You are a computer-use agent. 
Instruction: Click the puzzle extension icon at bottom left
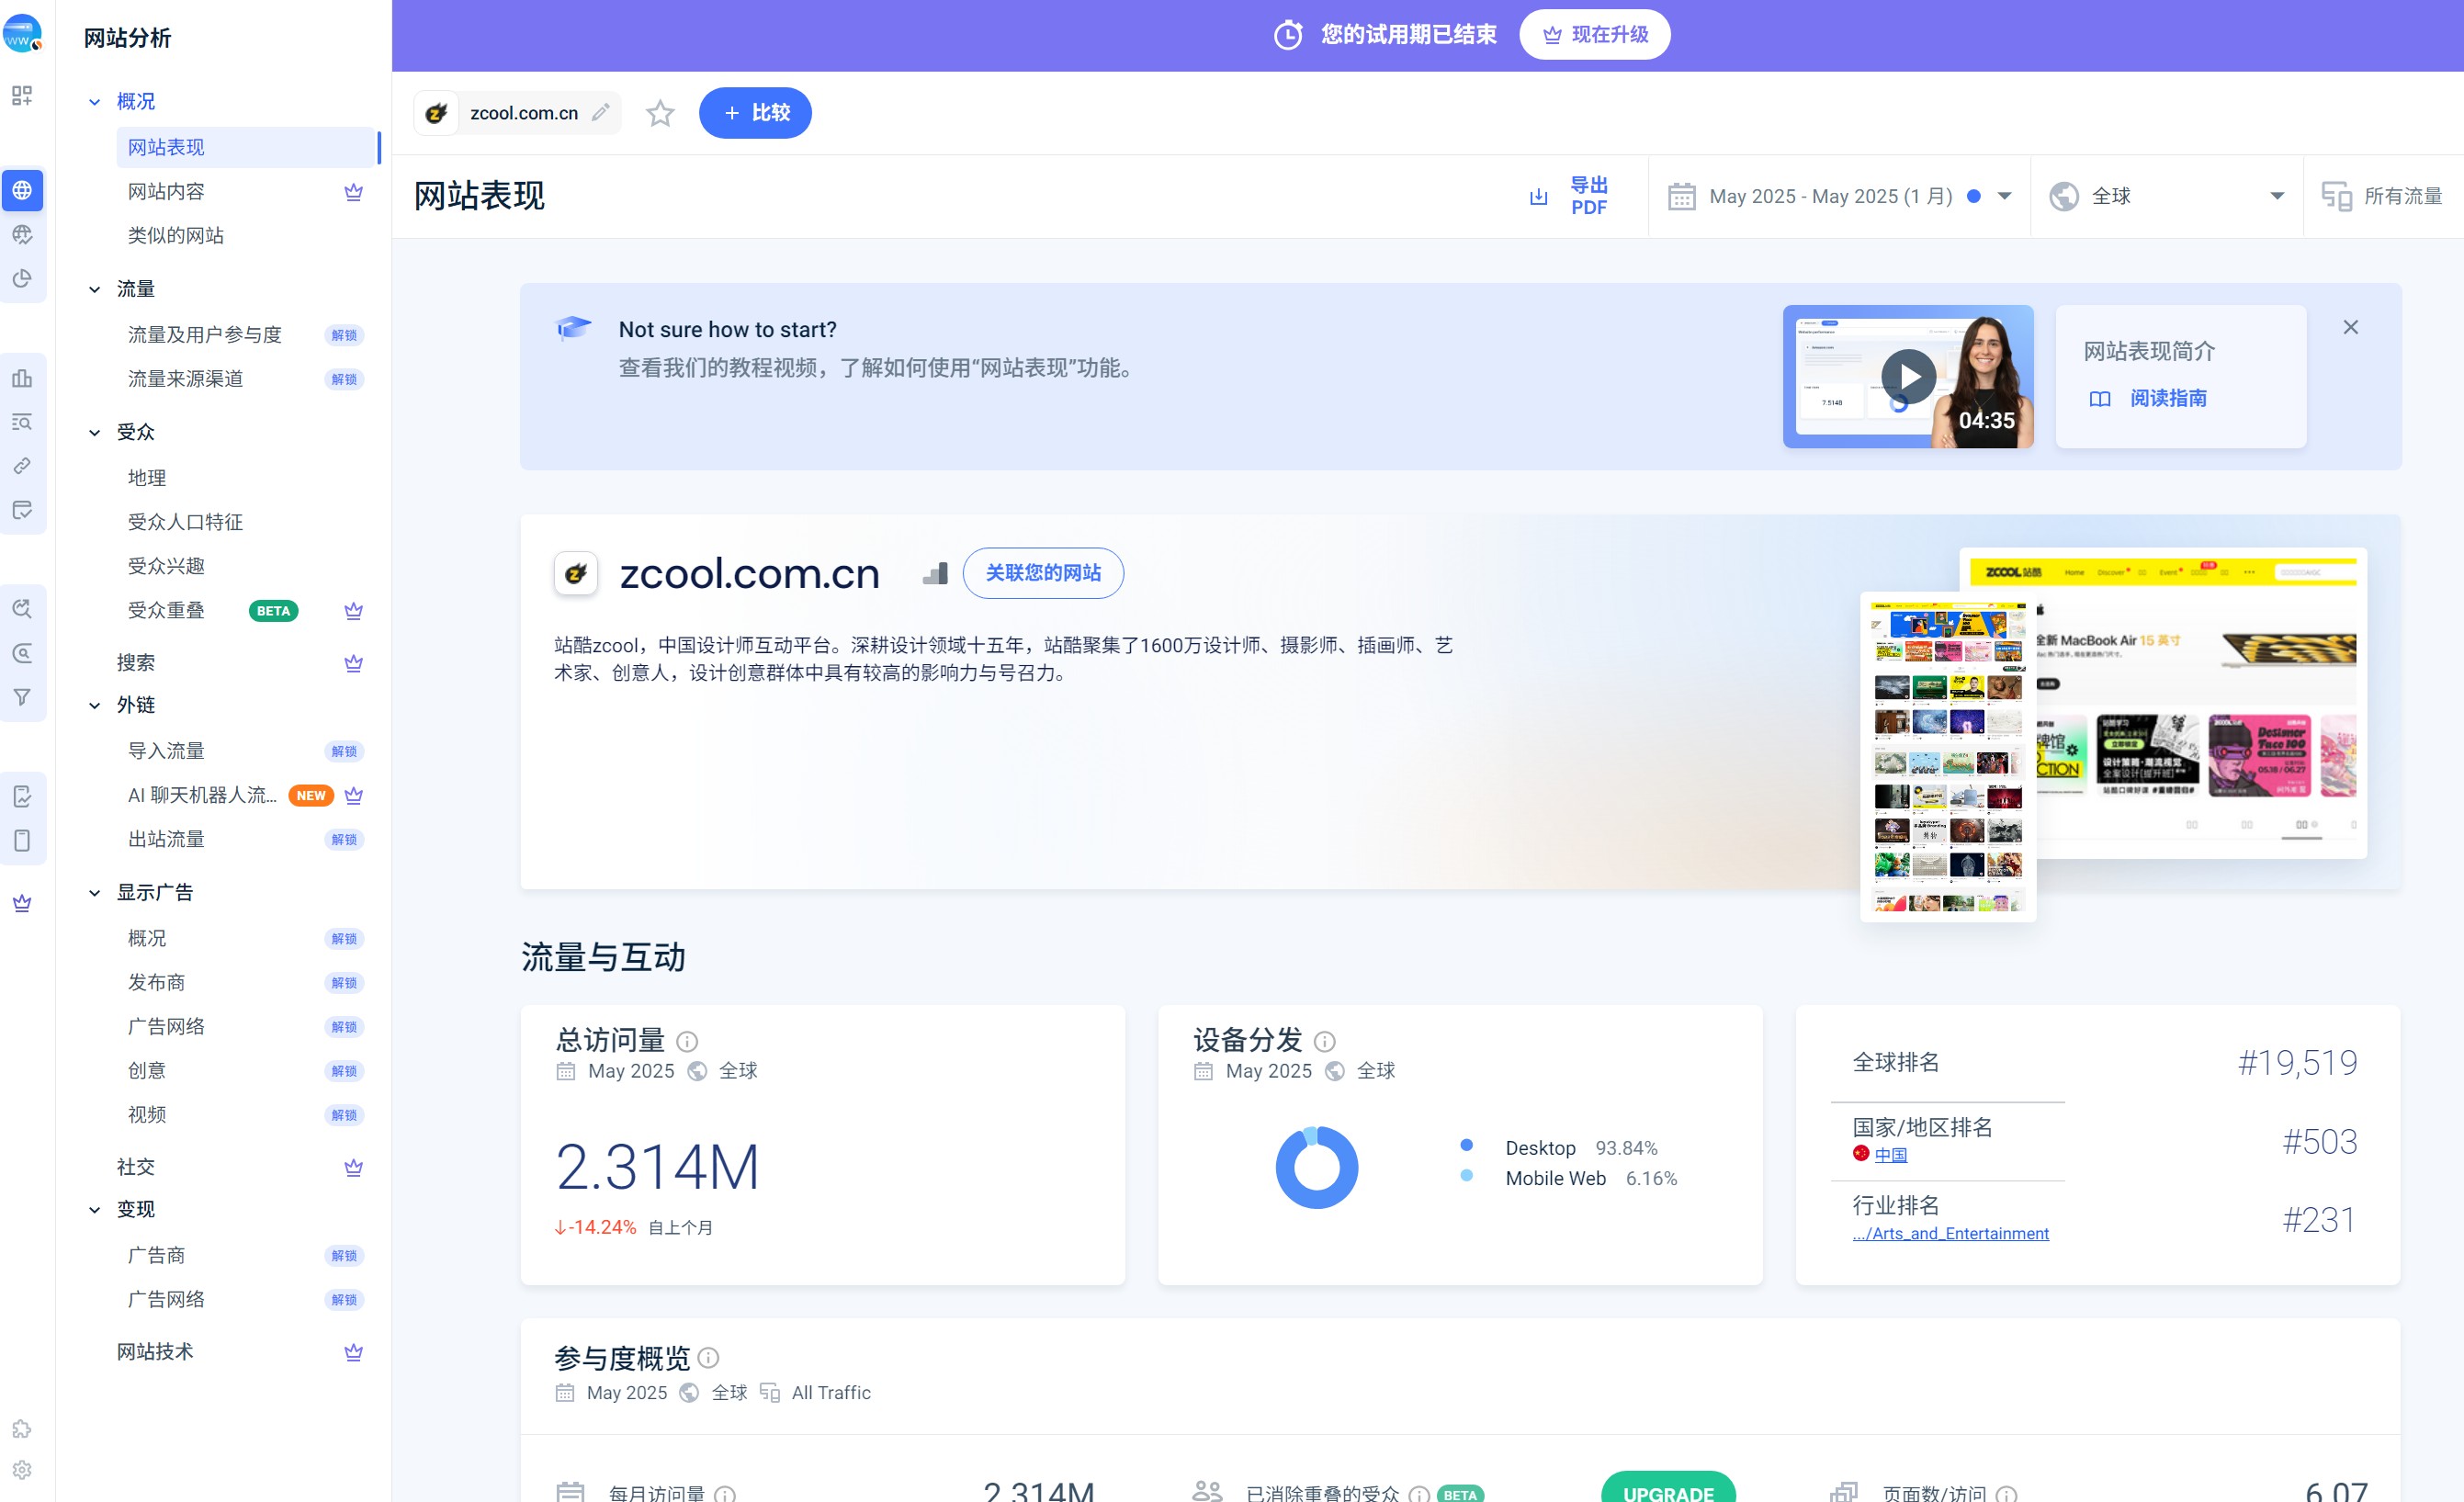[22, 1428]
